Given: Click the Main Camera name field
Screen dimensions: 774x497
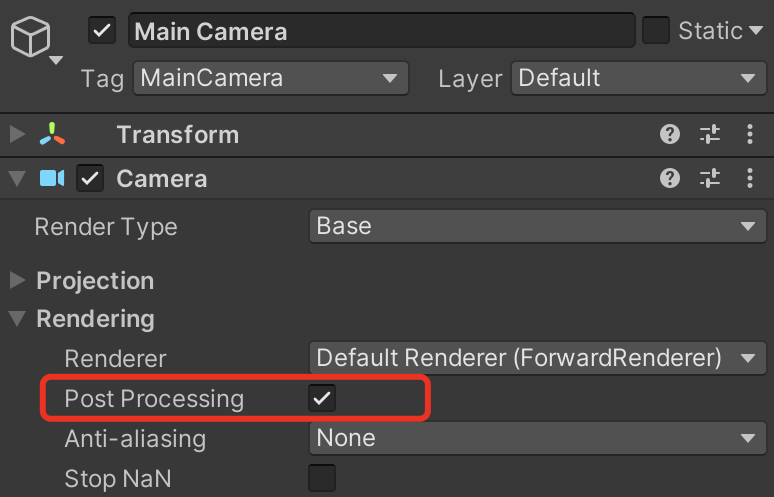Looking at the screenshot, I should pyautogui.click(x=382, y=31).
